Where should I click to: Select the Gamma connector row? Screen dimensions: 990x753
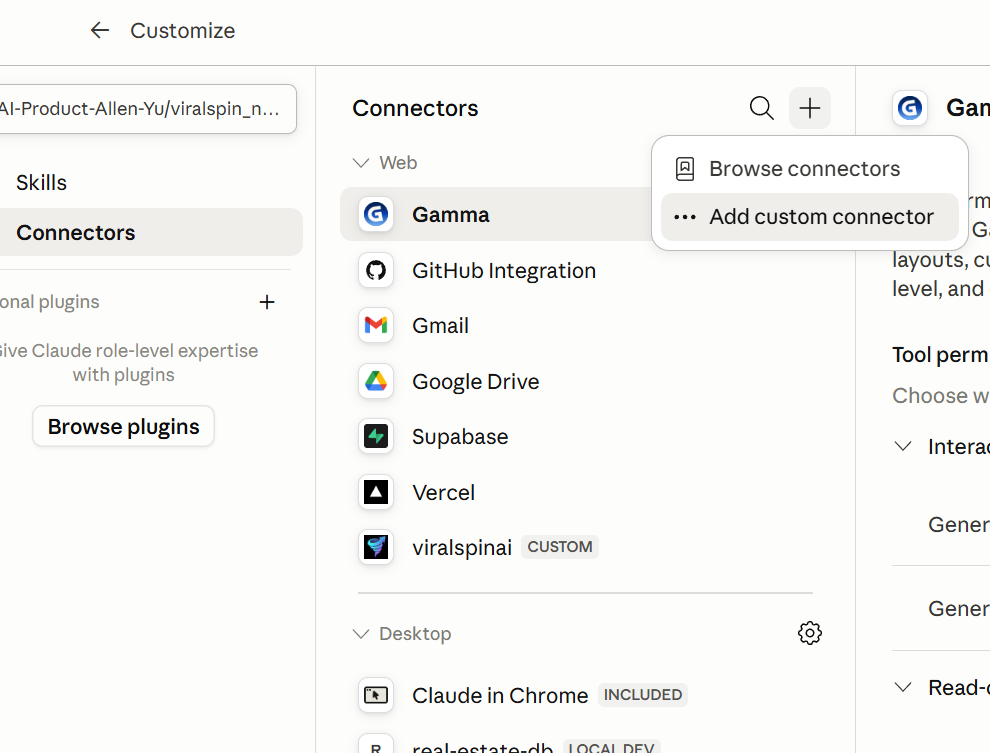pyautogui.click(x=496, y=215)
